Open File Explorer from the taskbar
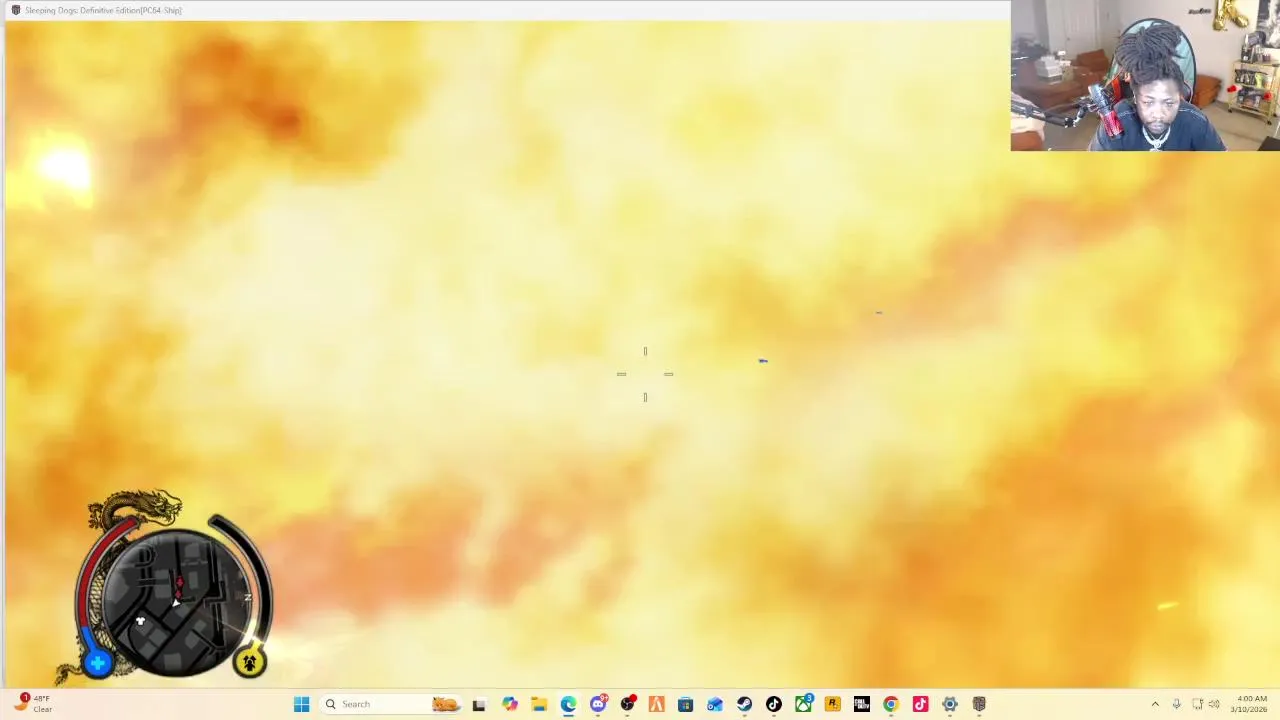Viewport: 1280px width, 720px height. tap(539, 704)
